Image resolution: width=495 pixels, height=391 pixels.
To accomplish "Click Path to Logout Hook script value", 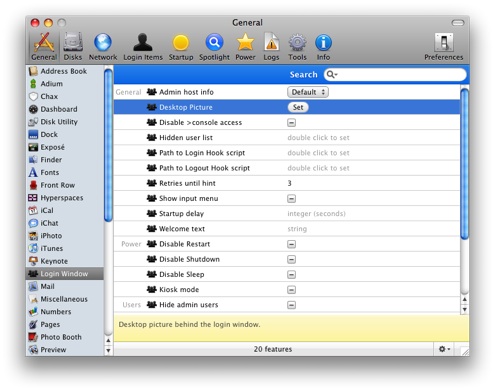I will (318, 168).
